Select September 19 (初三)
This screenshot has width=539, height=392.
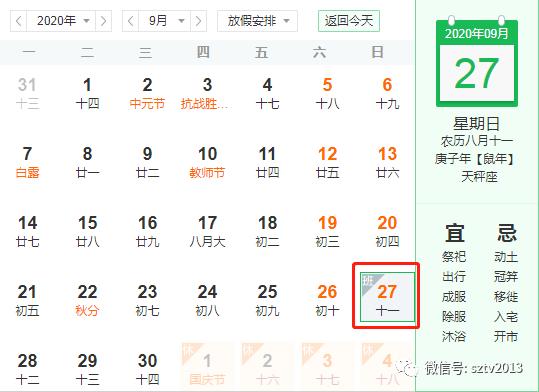click(327, 232)
